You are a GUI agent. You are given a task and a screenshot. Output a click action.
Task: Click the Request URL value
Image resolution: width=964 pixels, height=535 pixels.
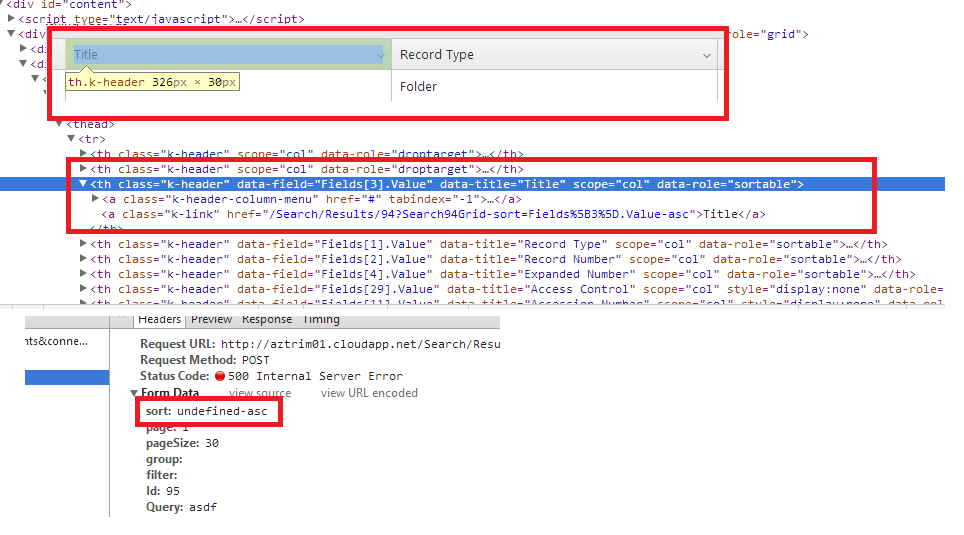(360, 344)
